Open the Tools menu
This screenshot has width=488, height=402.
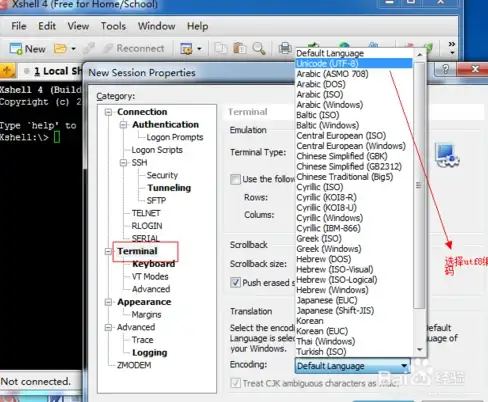click(113, 26)
